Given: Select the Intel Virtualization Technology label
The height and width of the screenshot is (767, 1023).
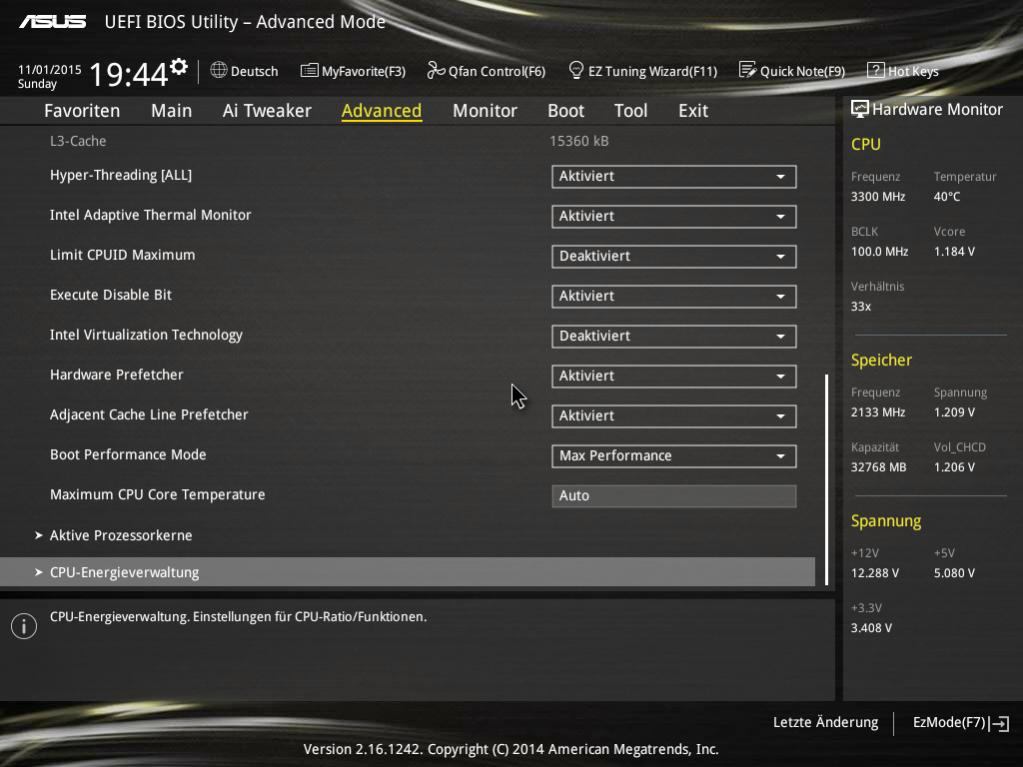Looking at the screenshot, I should point(146,335).
